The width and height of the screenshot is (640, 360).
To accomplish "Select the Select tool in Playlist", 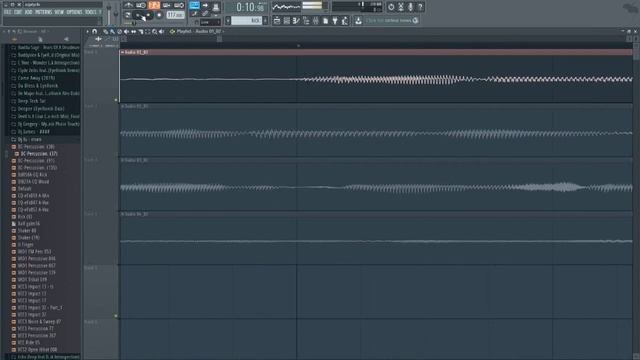I will coord(148,31).
